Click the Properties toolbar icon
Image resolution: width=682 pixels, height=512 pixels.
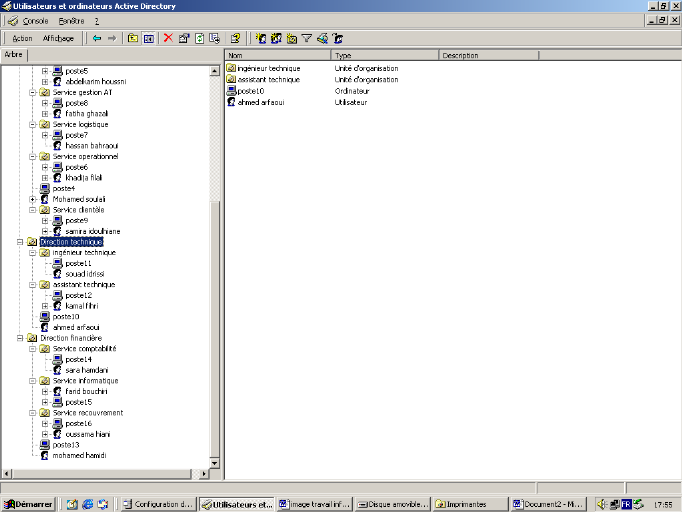[x=184, y=38]
